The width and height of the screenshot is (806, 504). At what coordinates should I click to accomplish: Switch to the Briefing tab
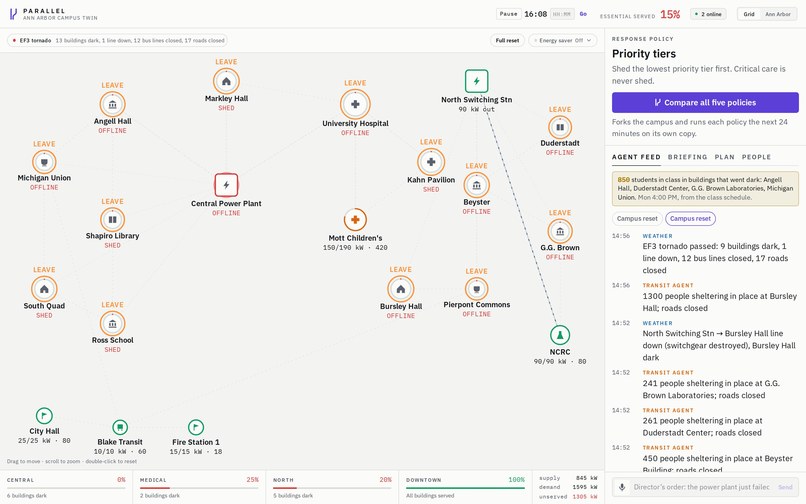tap(687, 157)
